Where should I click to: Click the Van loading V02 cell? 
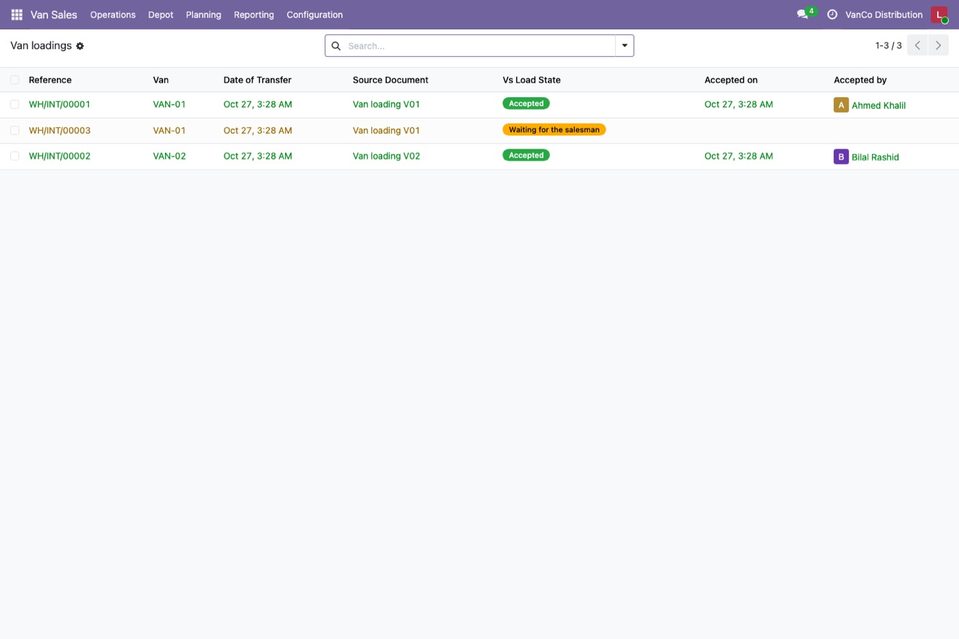click(387, 156)
